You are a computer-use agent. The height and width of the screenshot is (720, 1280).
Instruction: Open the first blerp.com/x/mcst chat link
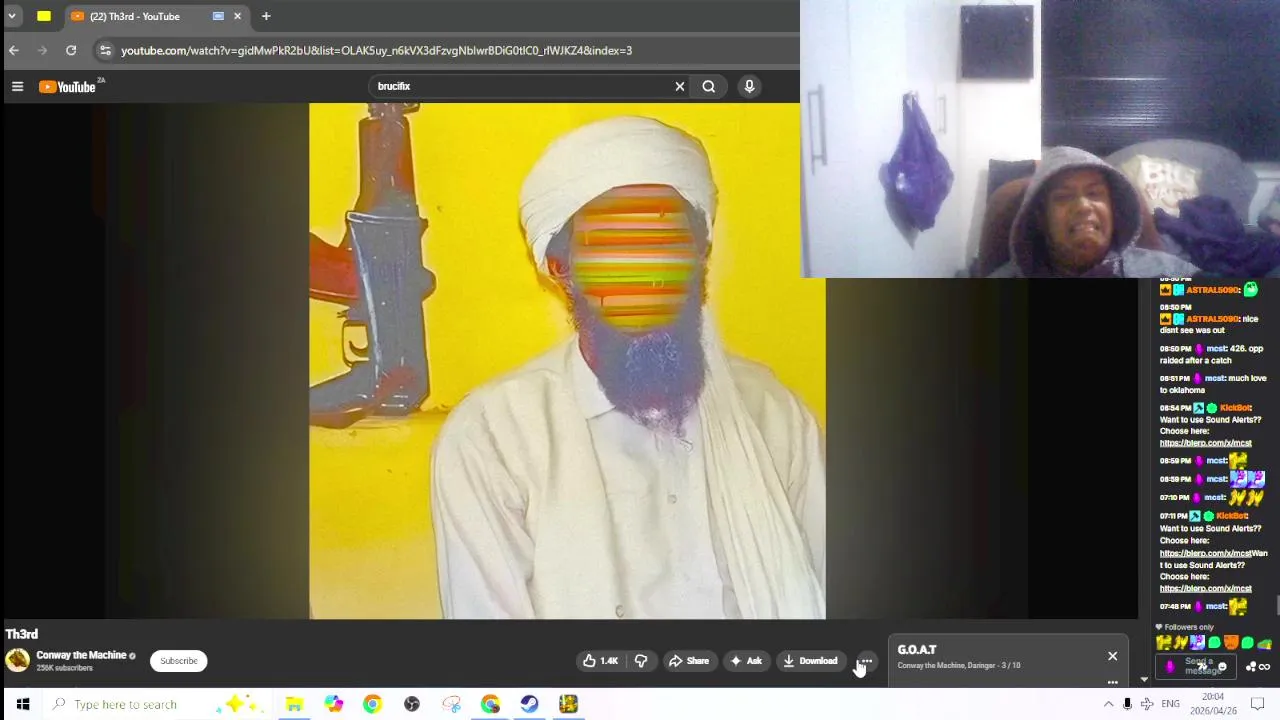click(1205, 443)
